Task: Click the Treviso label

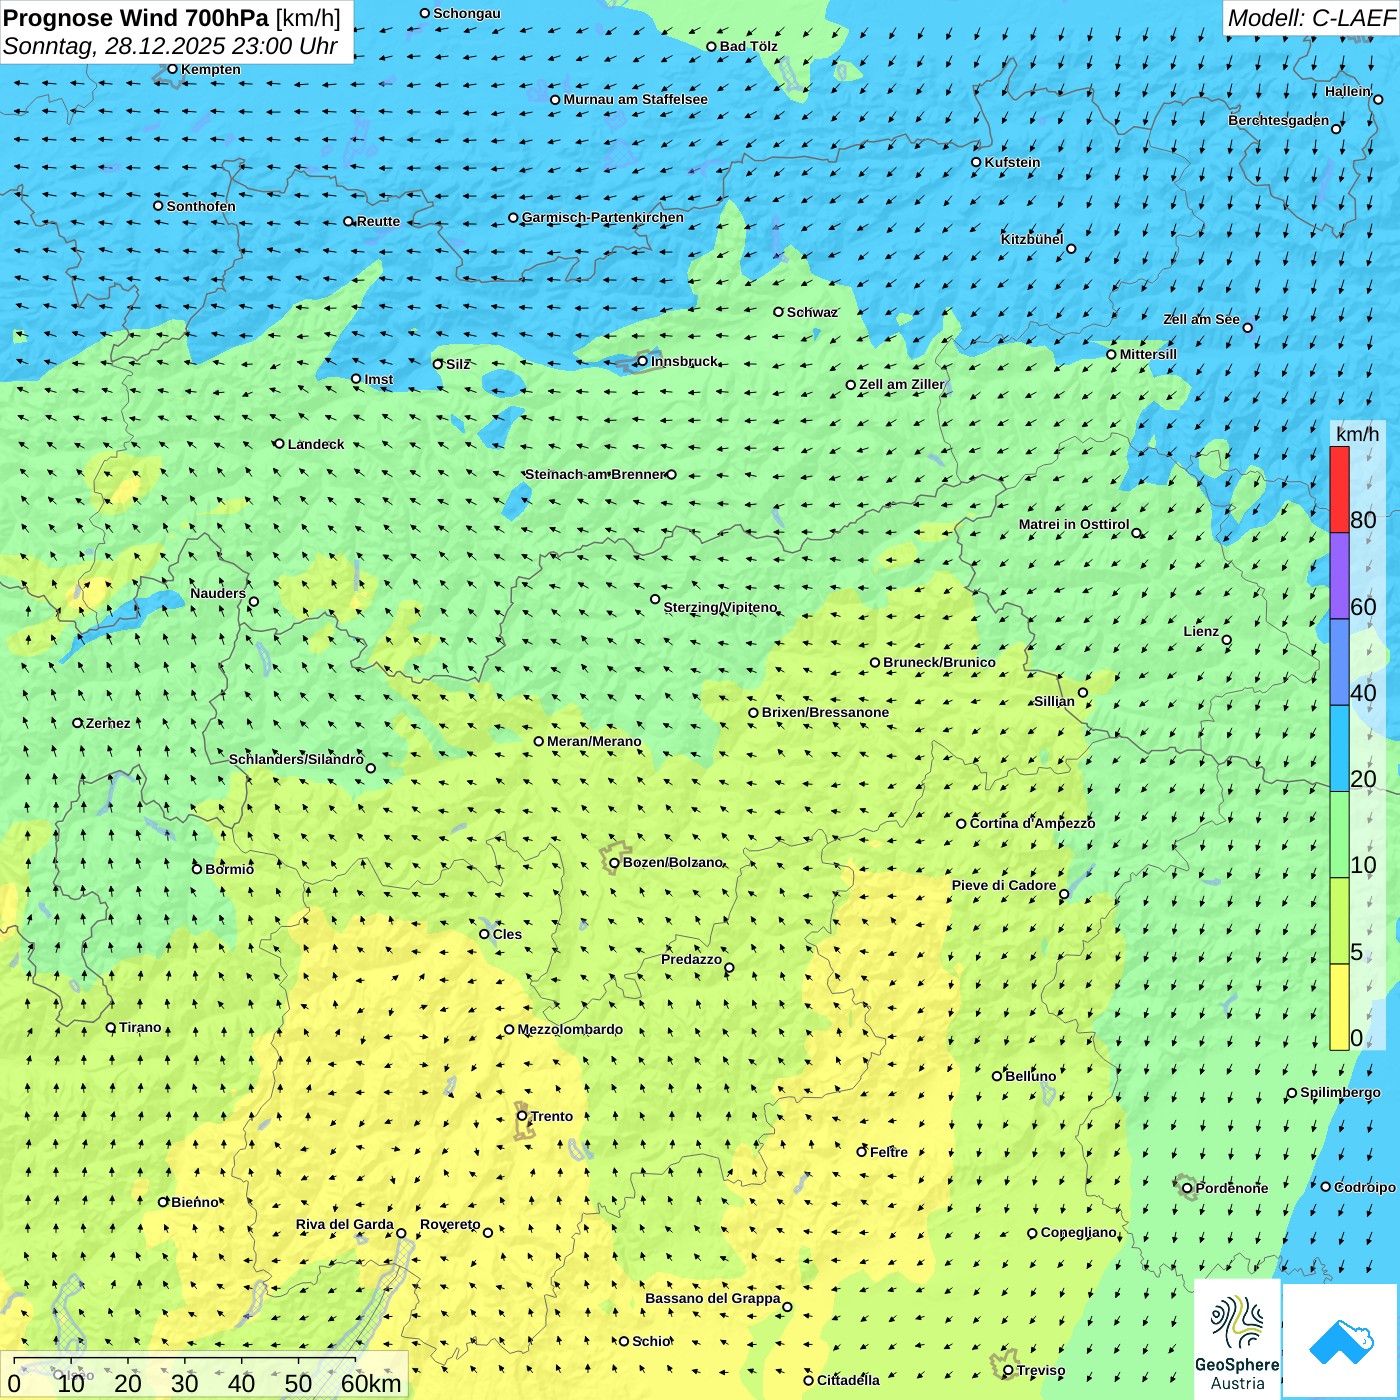Action: (1041, 1370)
